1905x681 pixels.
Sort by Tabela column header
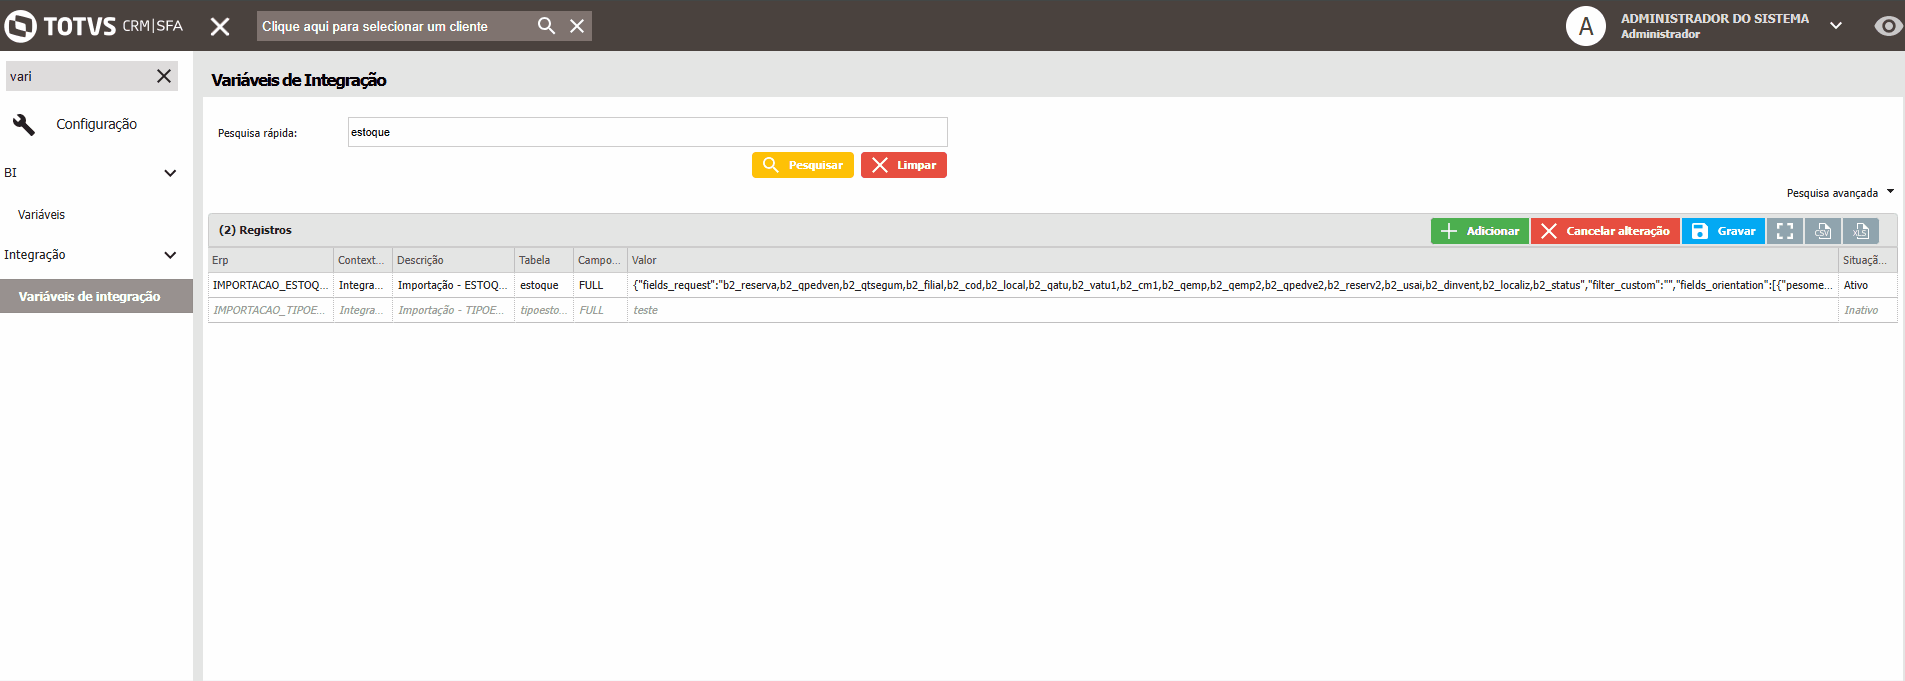pyautogui.click(x=543, y=260)
